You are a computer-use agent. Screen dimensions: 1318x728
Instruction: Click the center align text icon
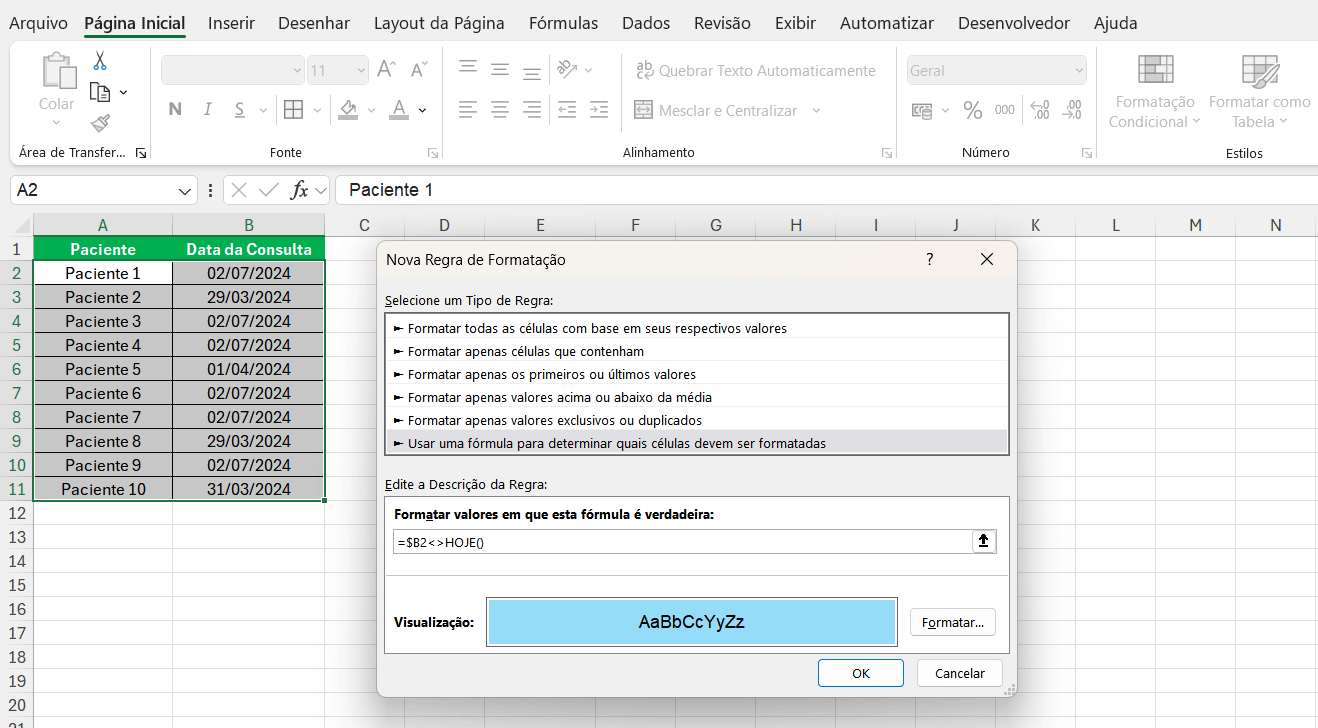(x=500, y=110)
